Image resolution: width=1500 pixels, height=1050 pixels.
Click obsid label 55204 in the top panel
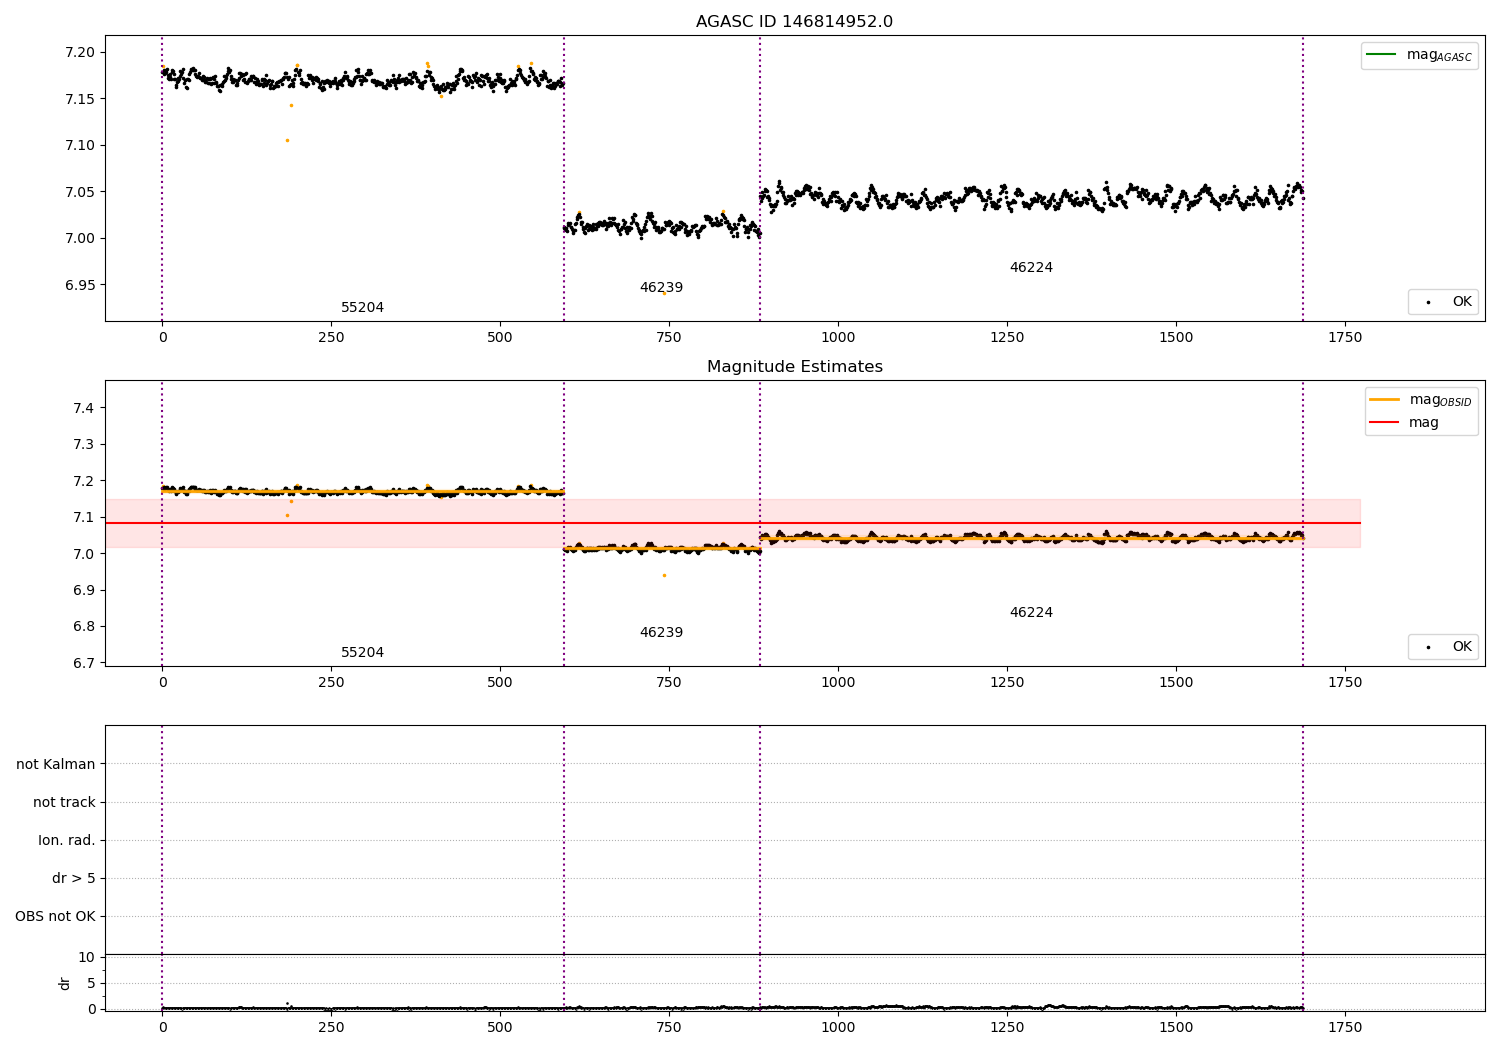(362, 308)
